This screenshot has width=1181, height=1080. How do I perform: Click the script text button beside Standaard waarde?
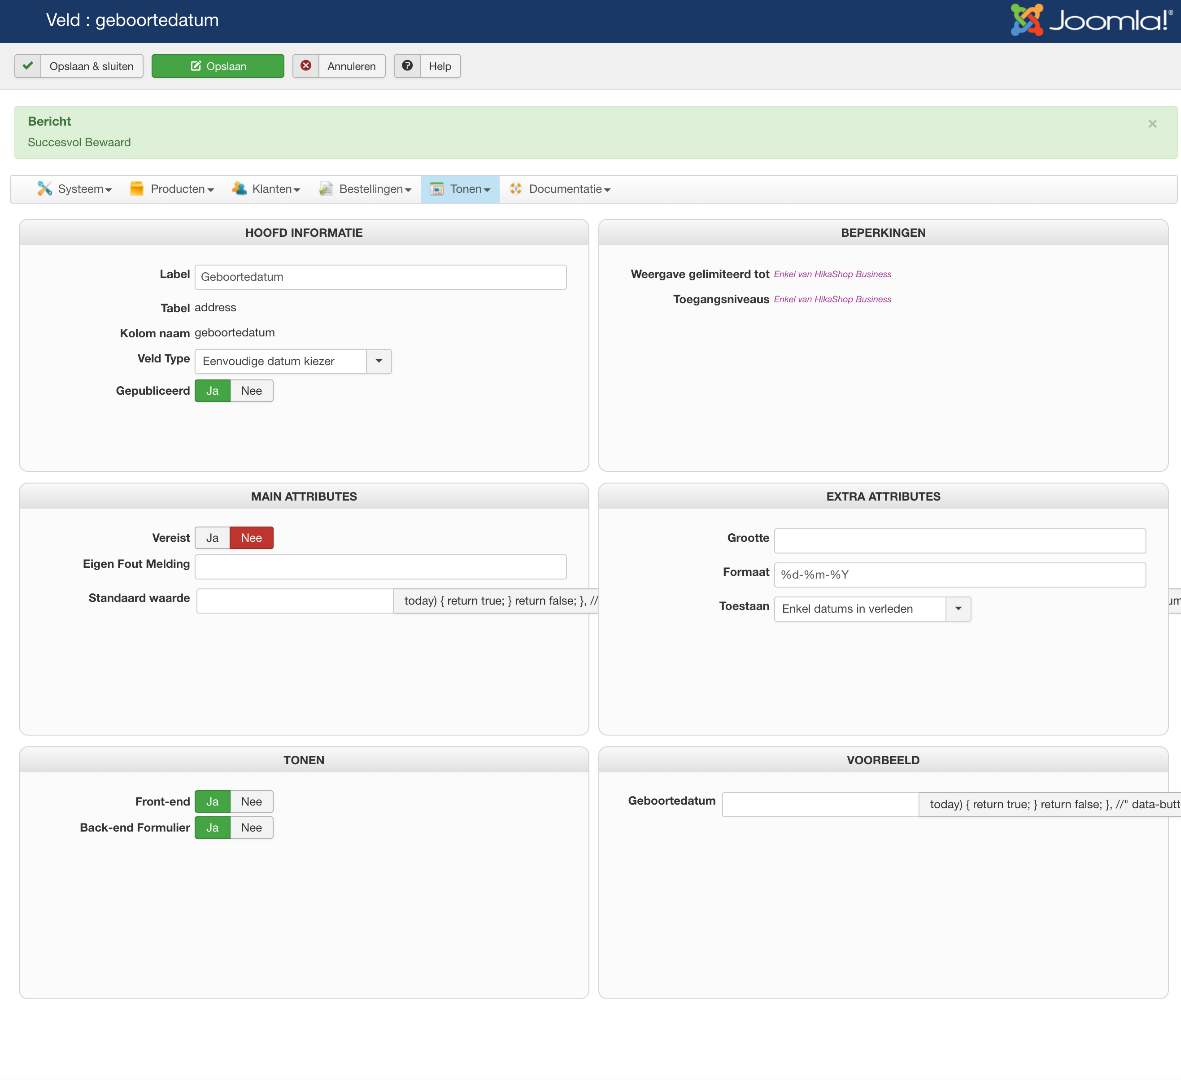[x=496, y=601]
